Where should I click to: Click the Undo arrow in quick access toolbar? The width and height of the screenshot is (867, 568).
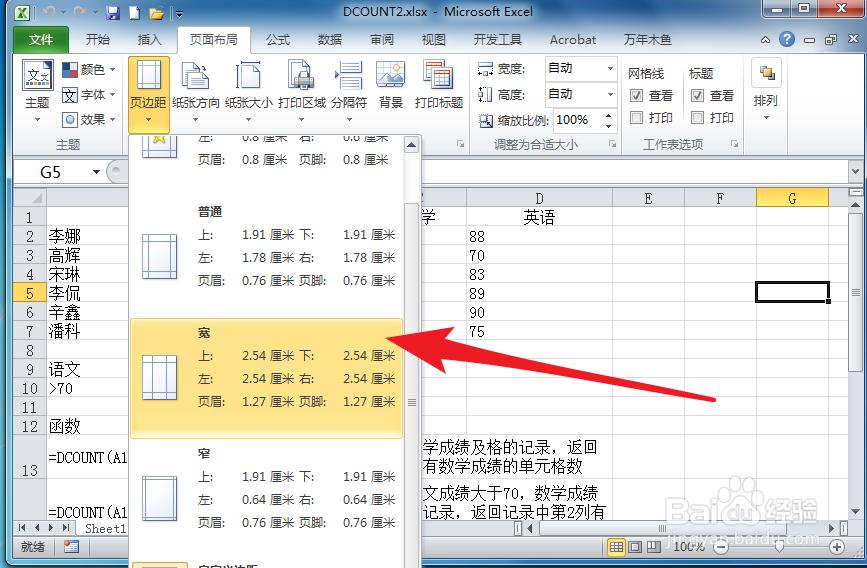(49, 12)
